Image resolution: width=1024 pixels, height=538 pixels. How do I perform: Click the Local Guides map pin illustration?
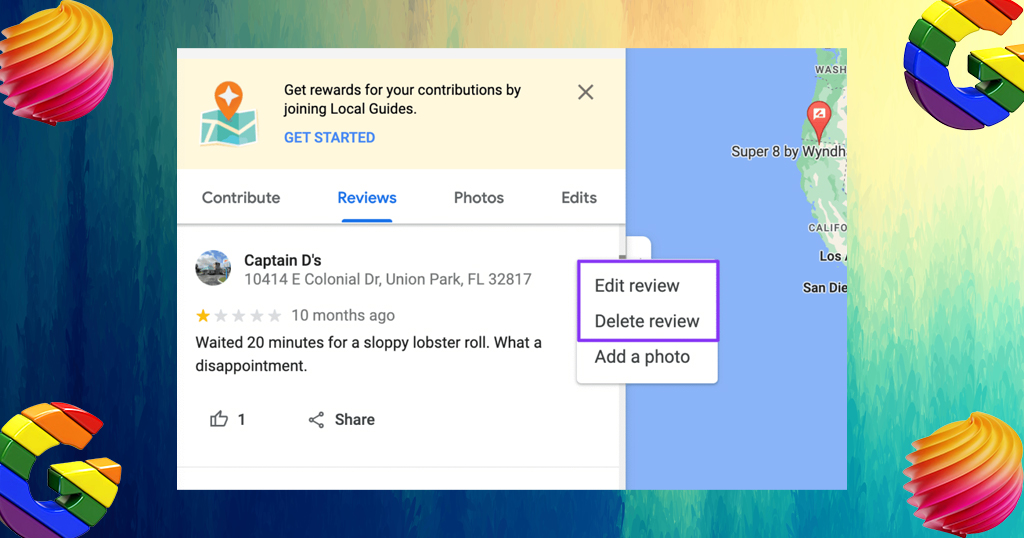click(229, 114)
